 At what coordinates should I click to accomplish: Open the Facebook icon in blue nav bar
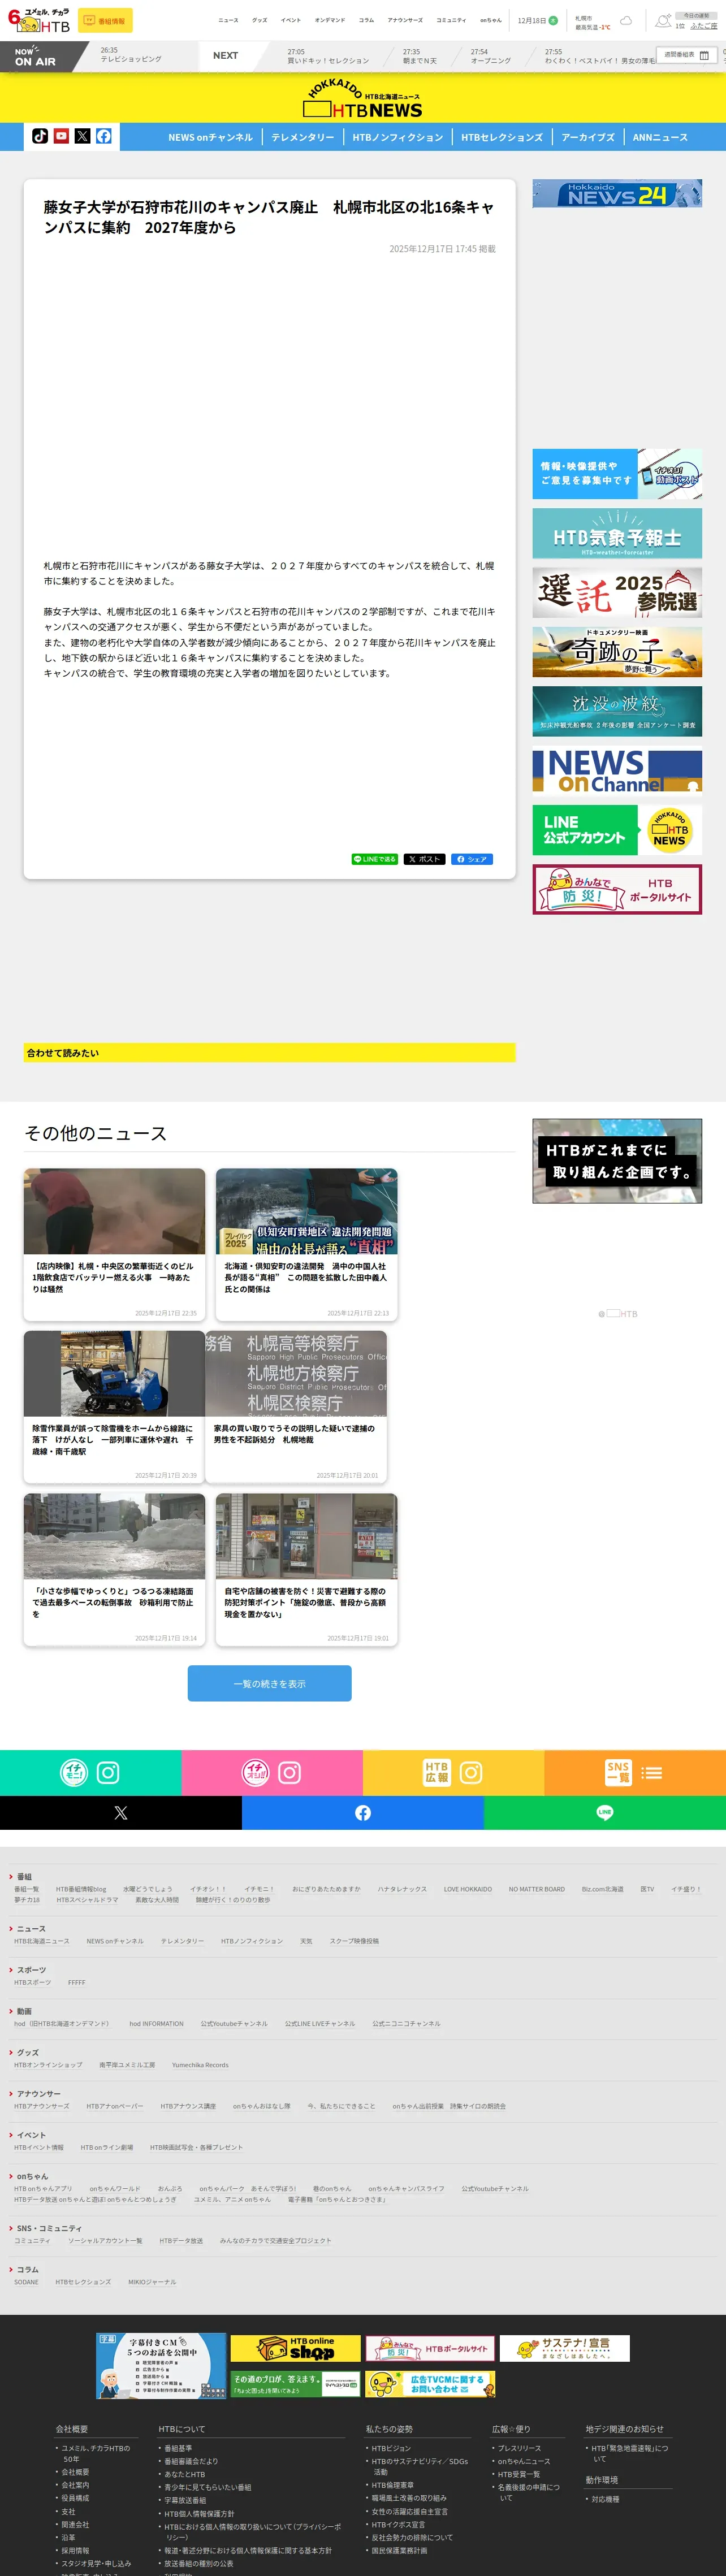(x=103, y=136)
